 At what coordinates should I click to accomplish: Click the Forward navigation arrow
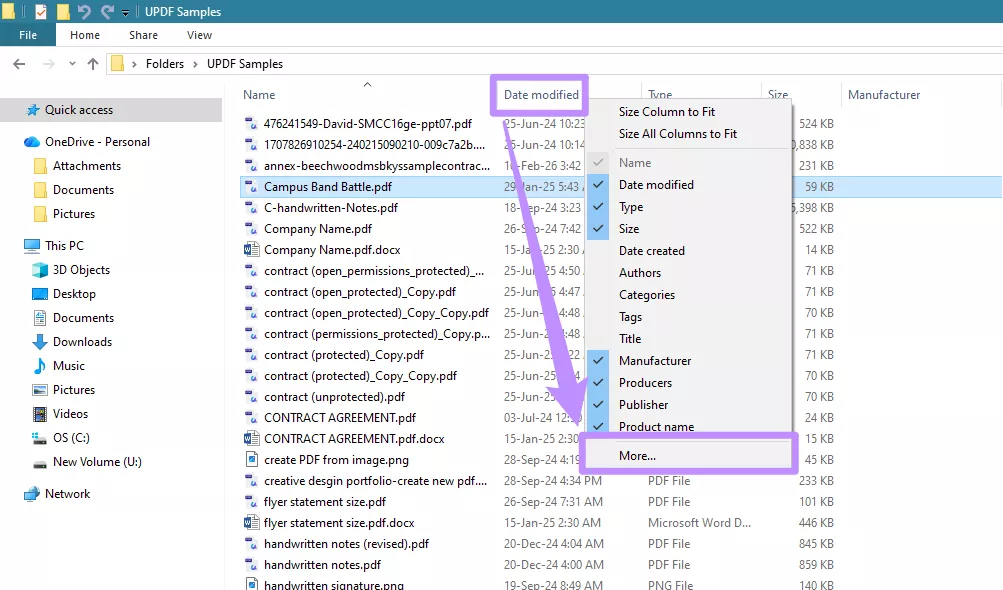coord(49,63)
